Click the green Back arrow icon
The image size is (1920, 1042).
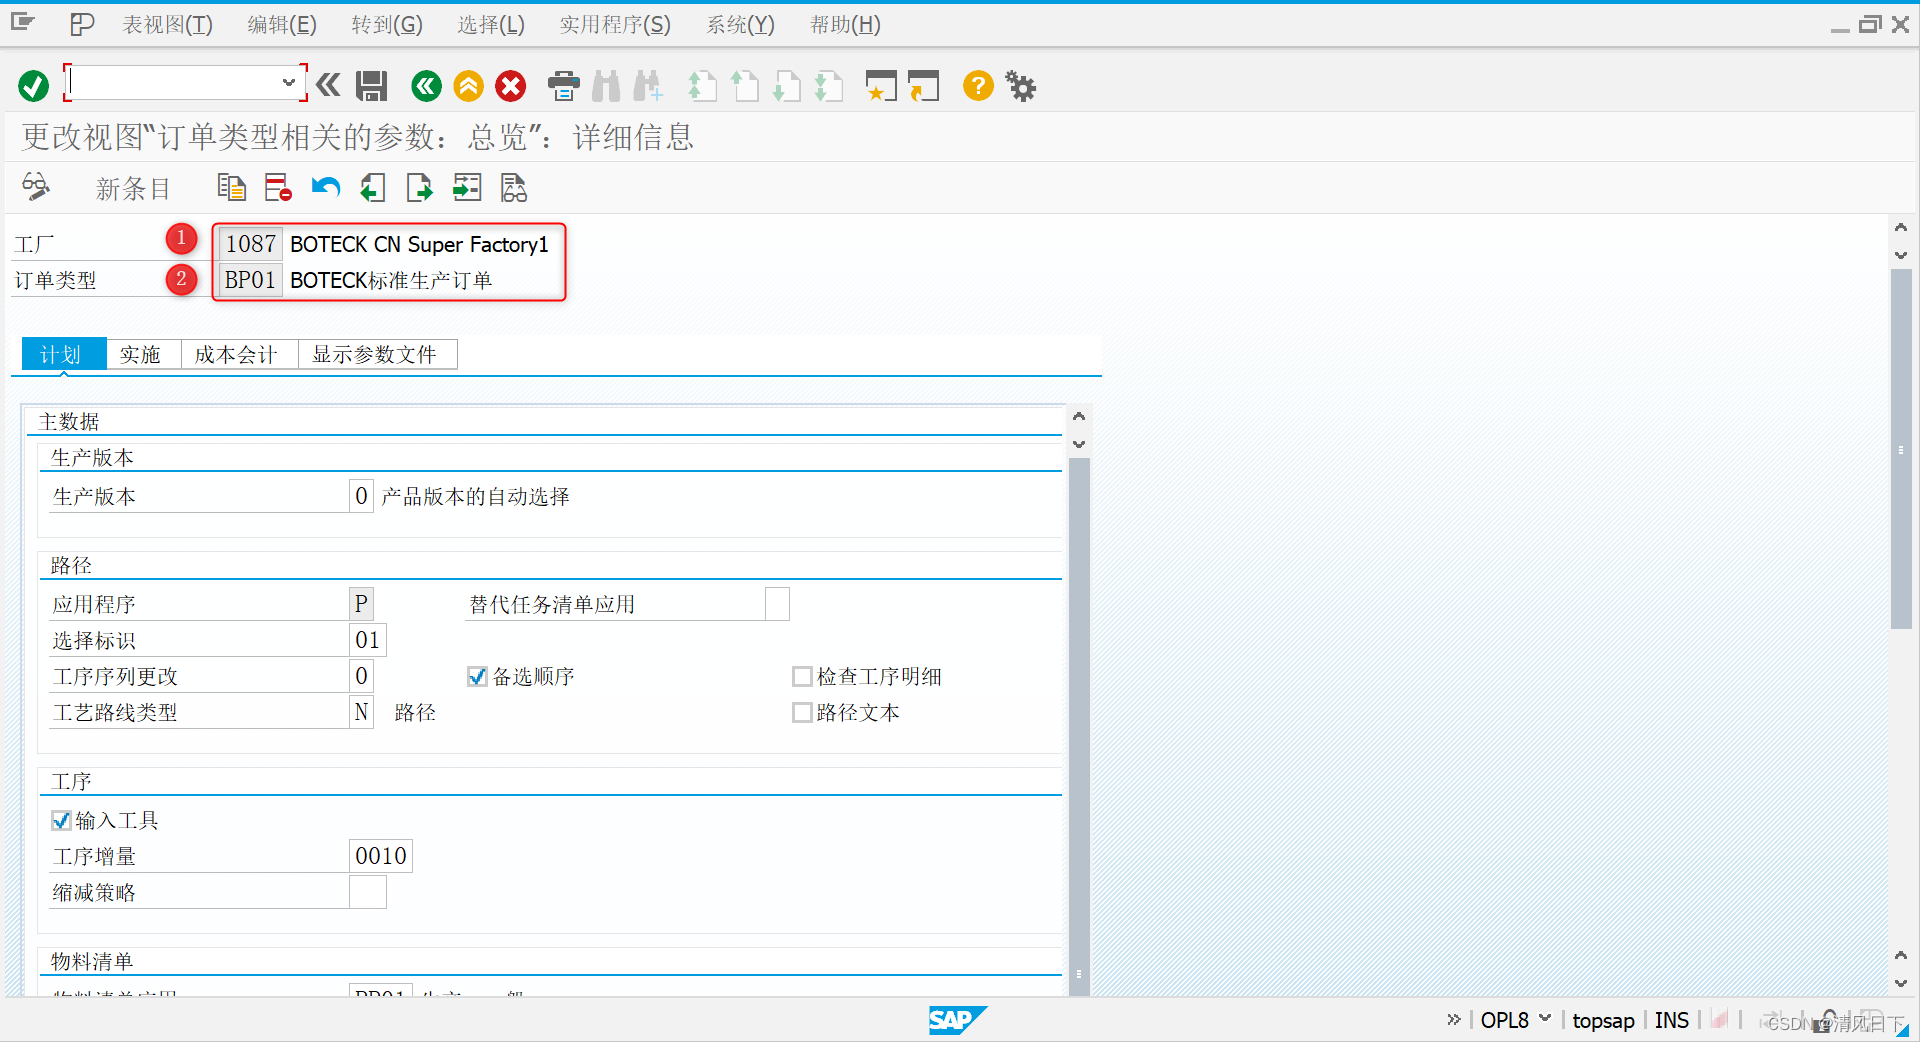click(426, 86)
